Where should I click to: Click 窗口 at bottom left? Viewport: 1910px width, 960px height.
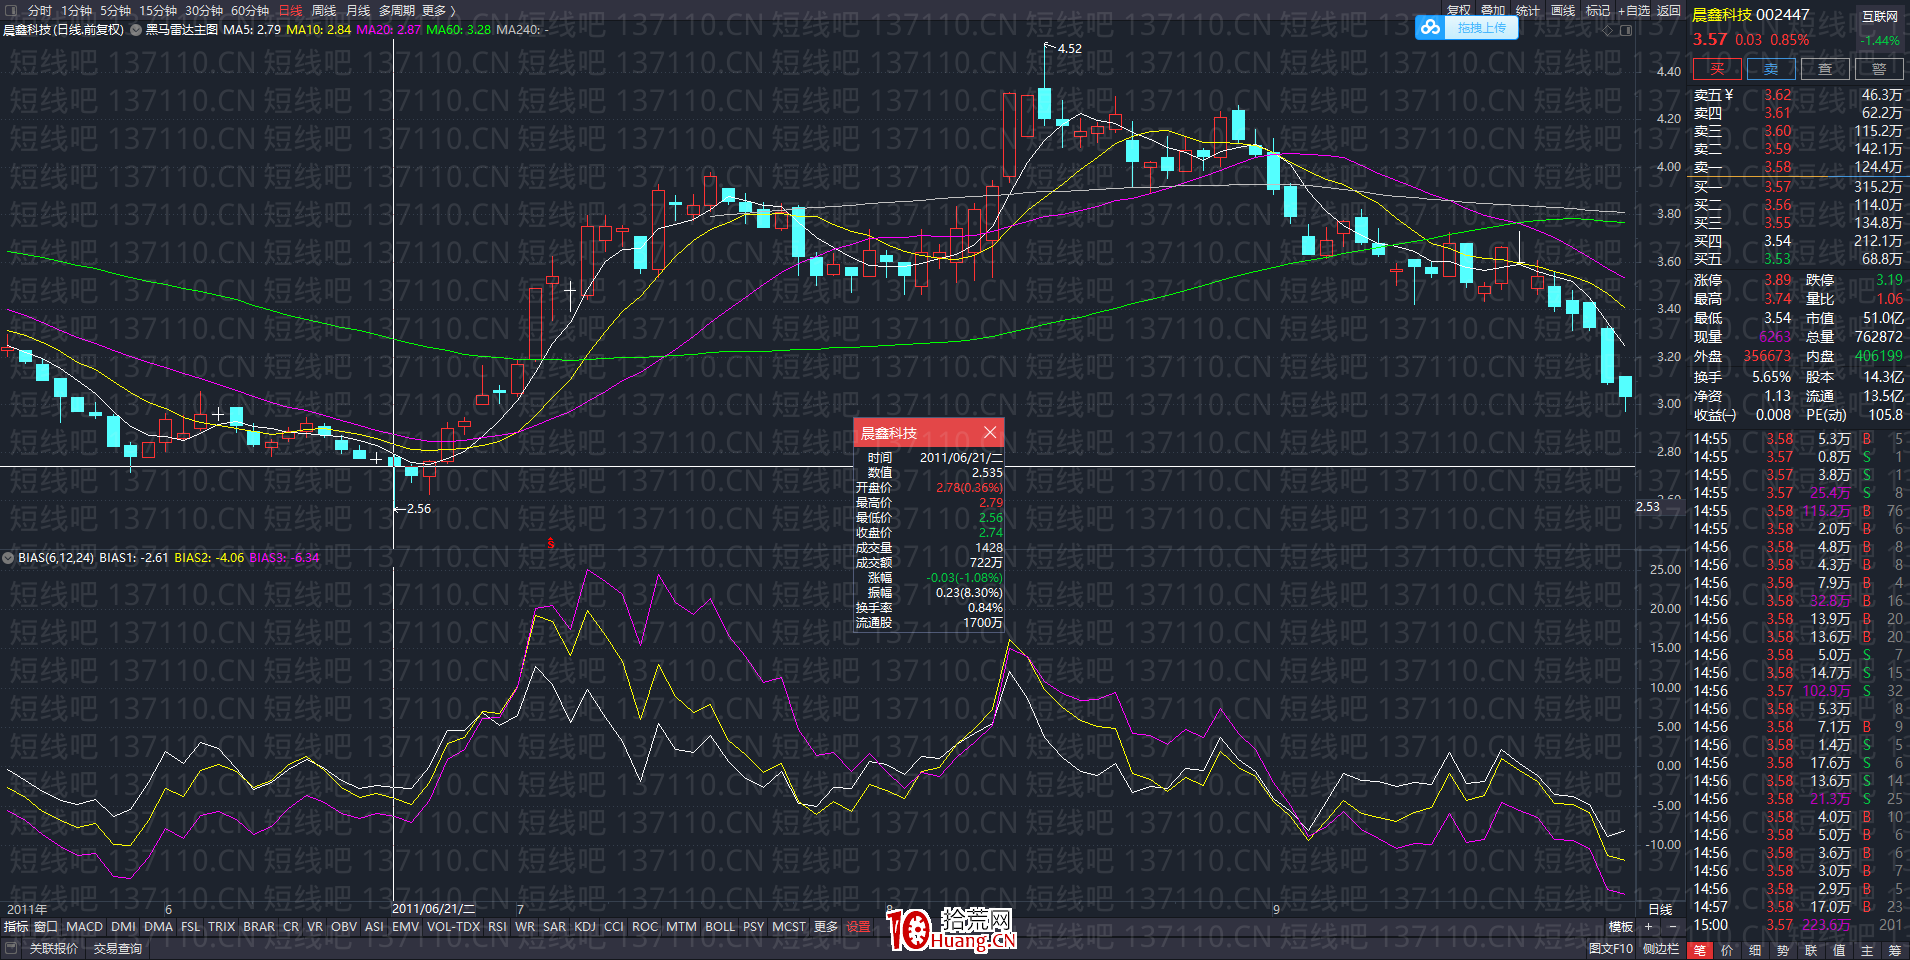(46, 927)
